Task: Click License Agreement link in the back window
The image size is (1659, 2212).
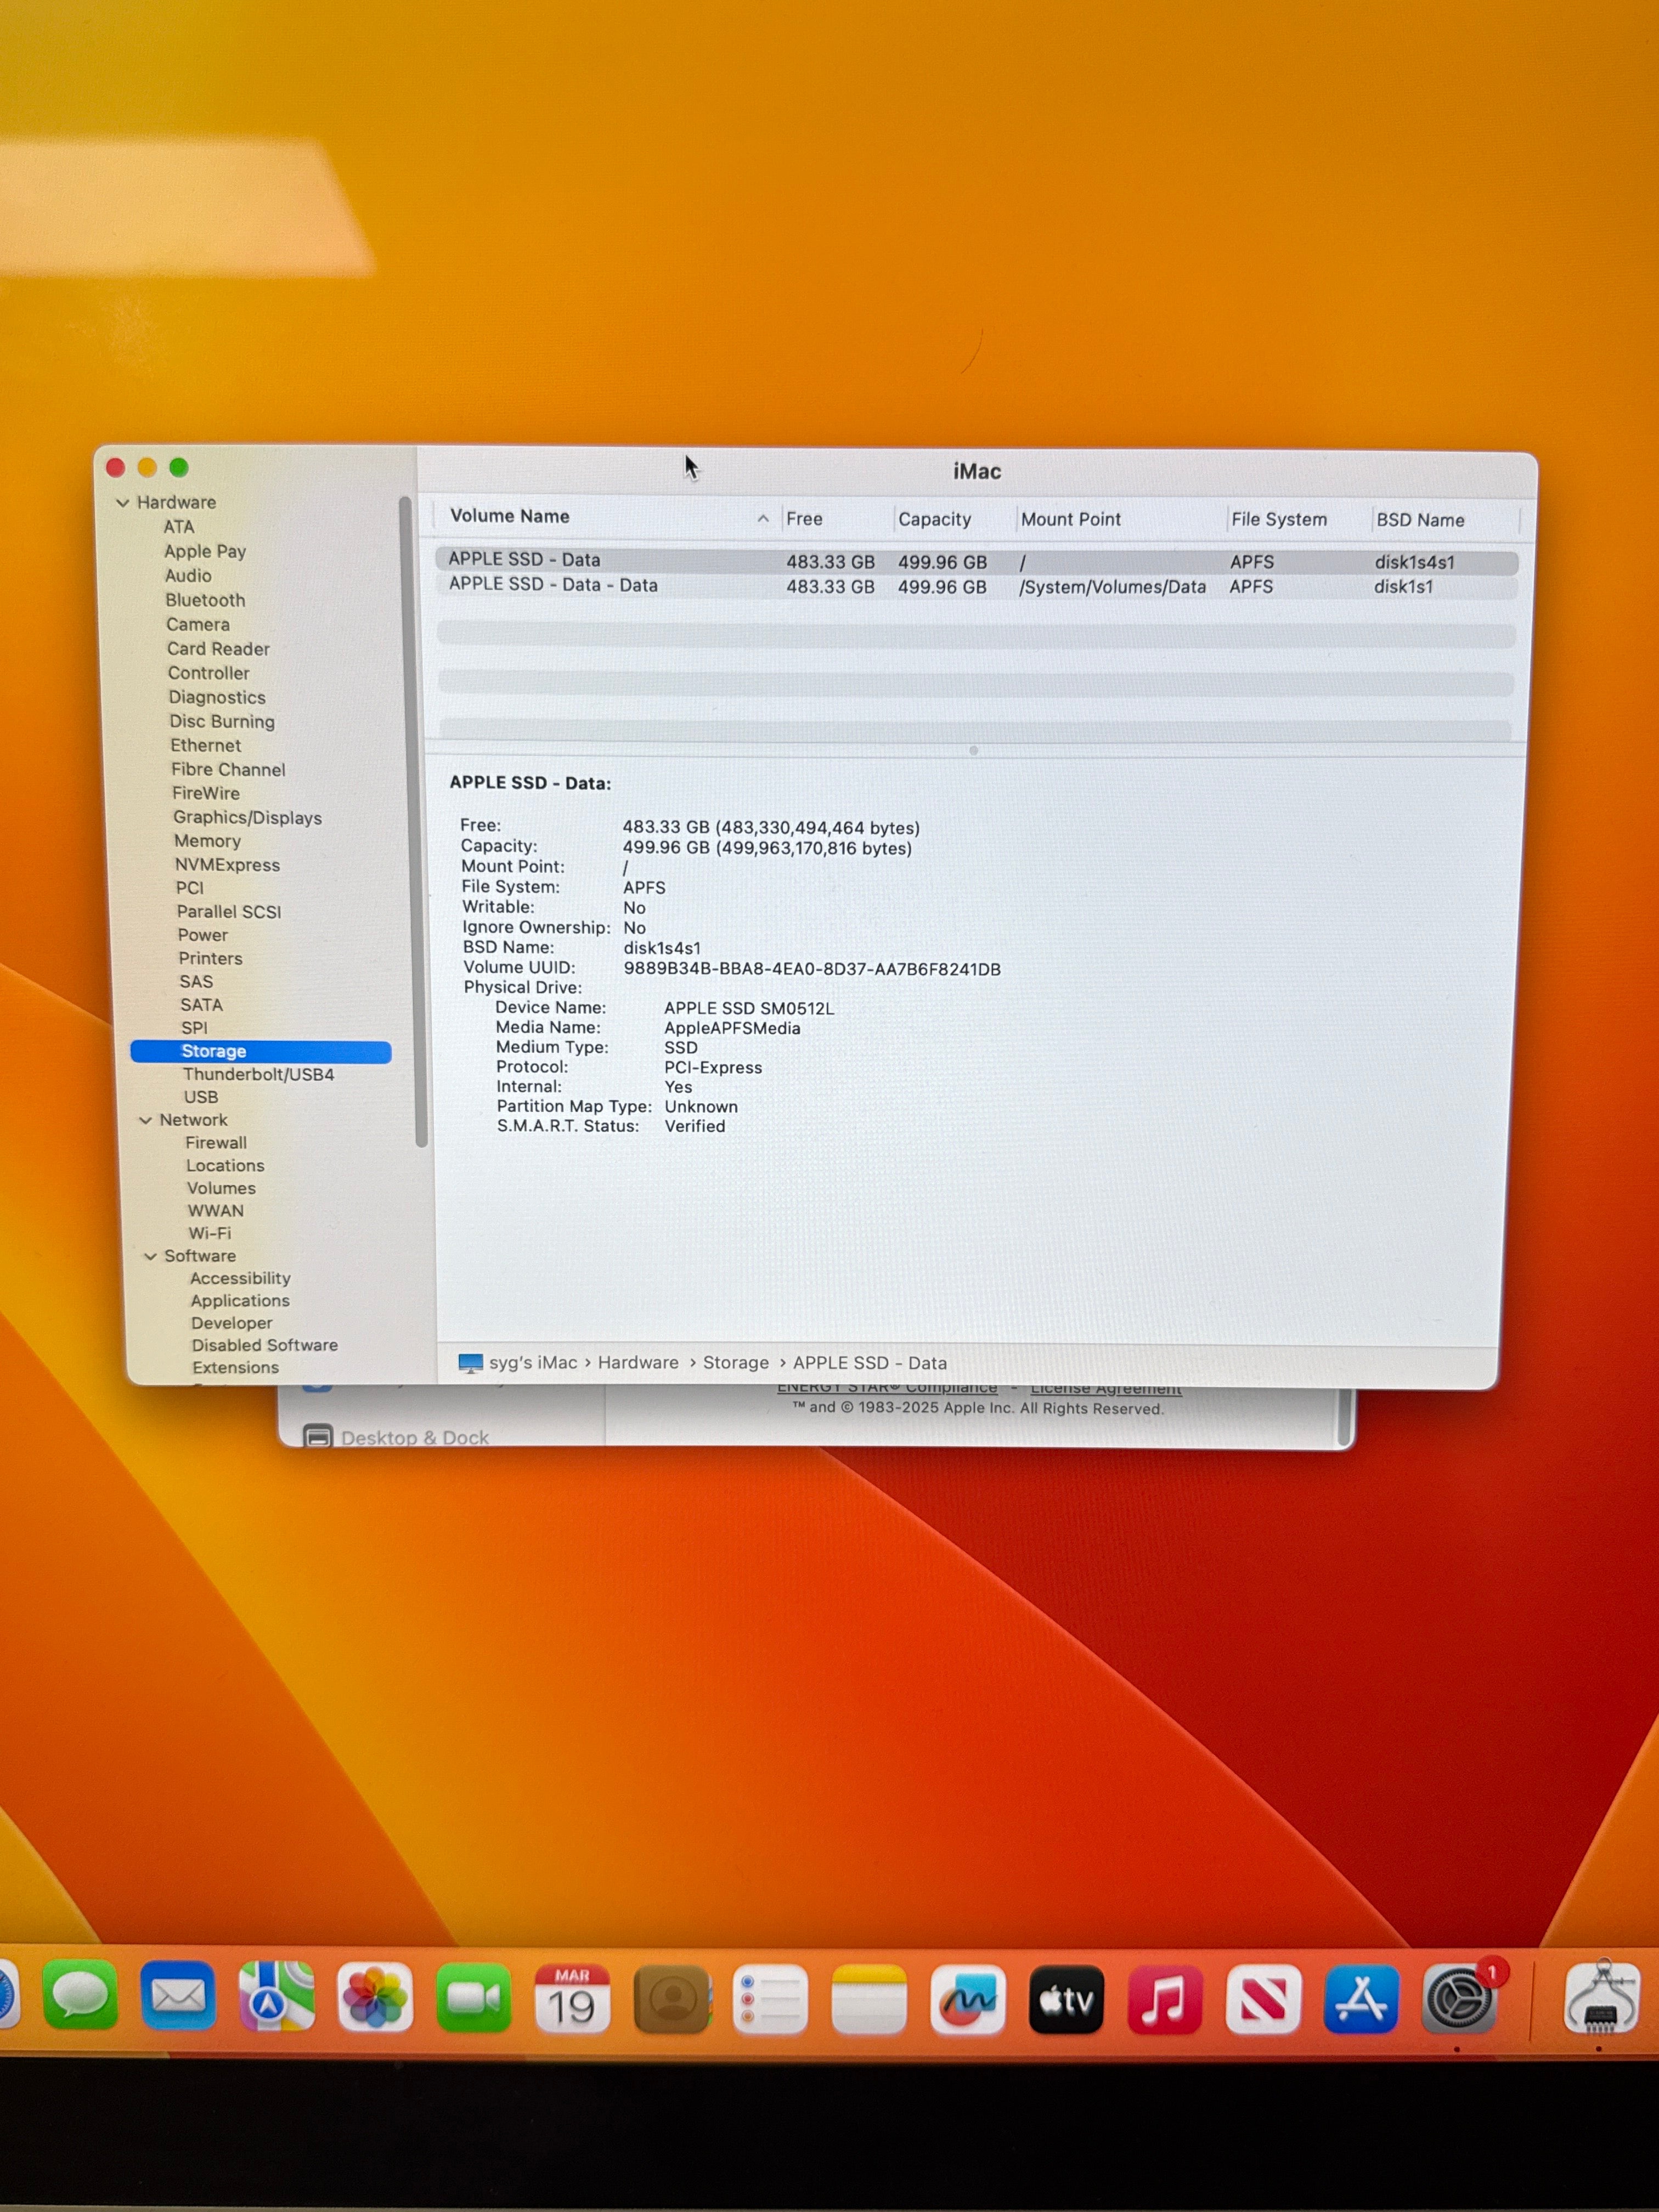Action: (1106, 1390)
